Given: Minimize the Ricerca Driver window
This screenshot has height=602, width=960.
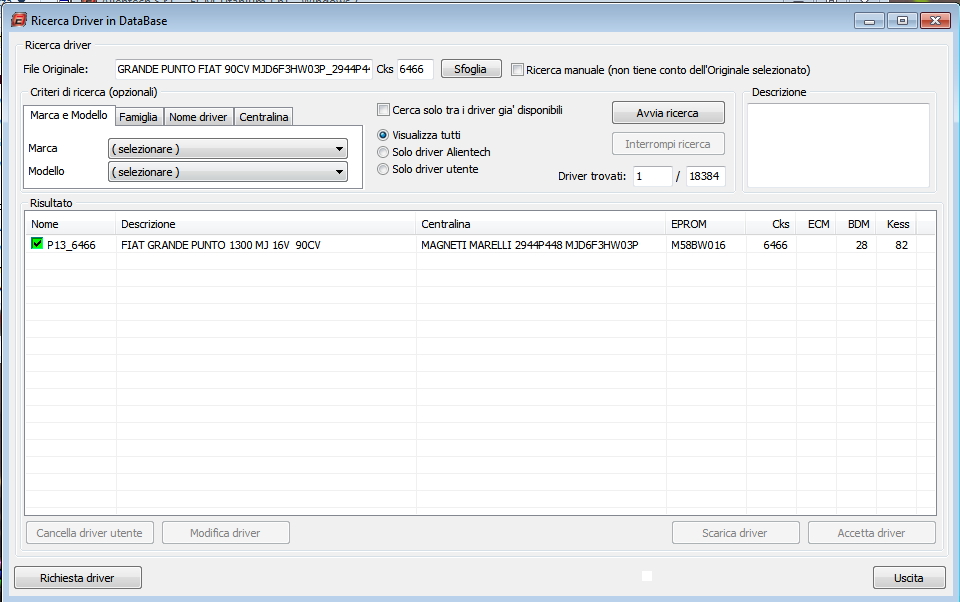Looking at the screenshot, I should (x=869, y=21).
